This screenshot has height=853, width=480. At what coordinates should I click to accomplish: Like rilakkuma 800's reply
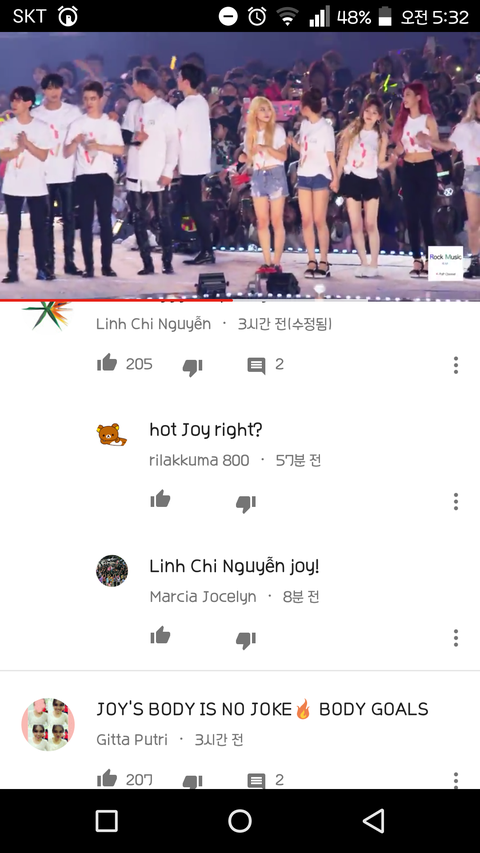tap(161, 499)
